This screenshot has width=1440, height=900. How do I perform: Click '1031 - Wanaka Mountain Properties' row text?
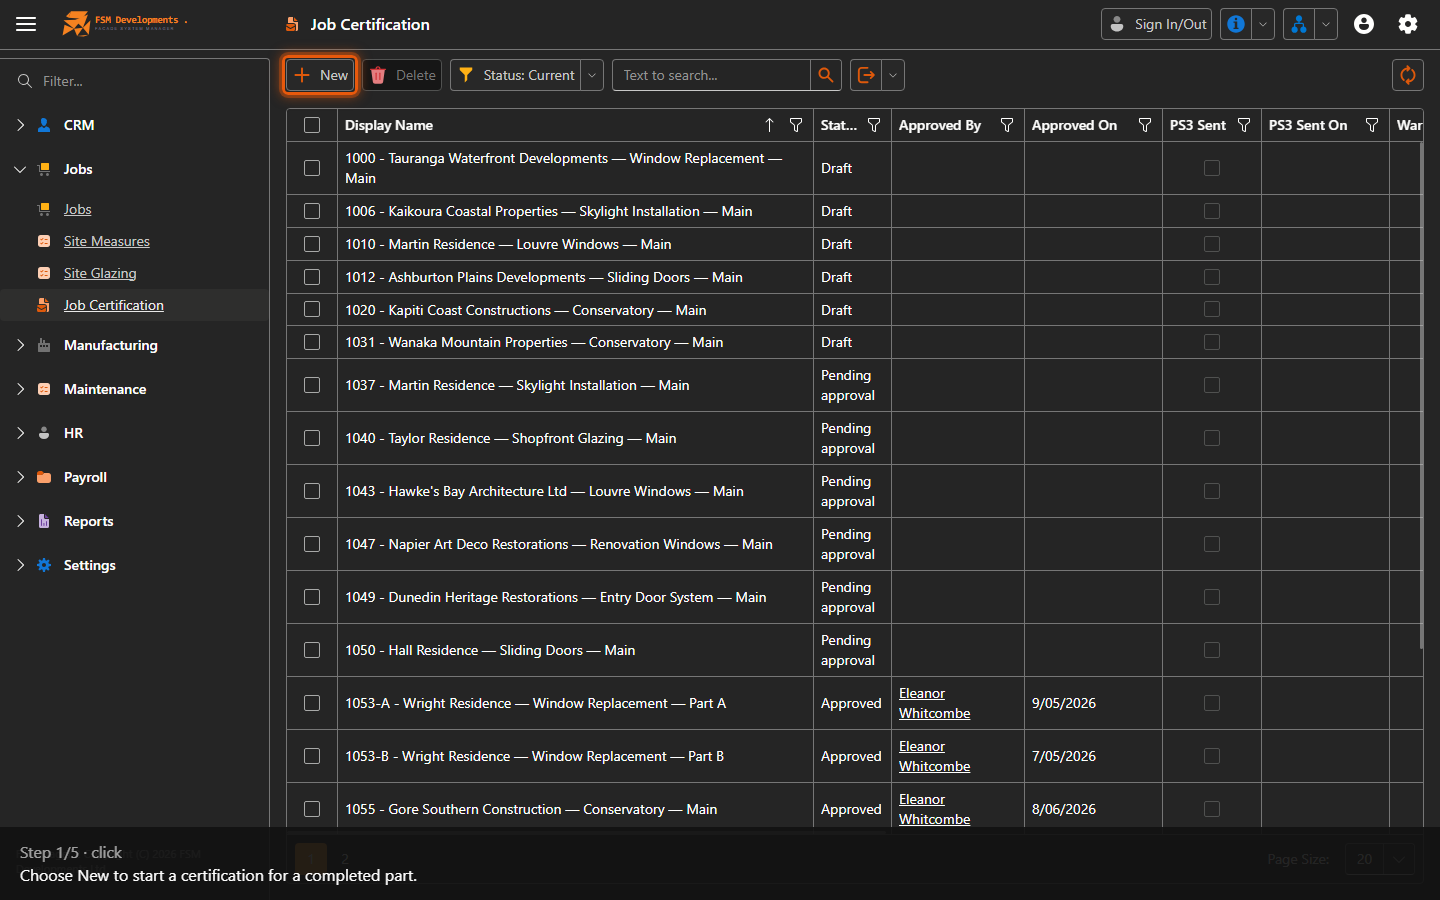pos(534,342)
